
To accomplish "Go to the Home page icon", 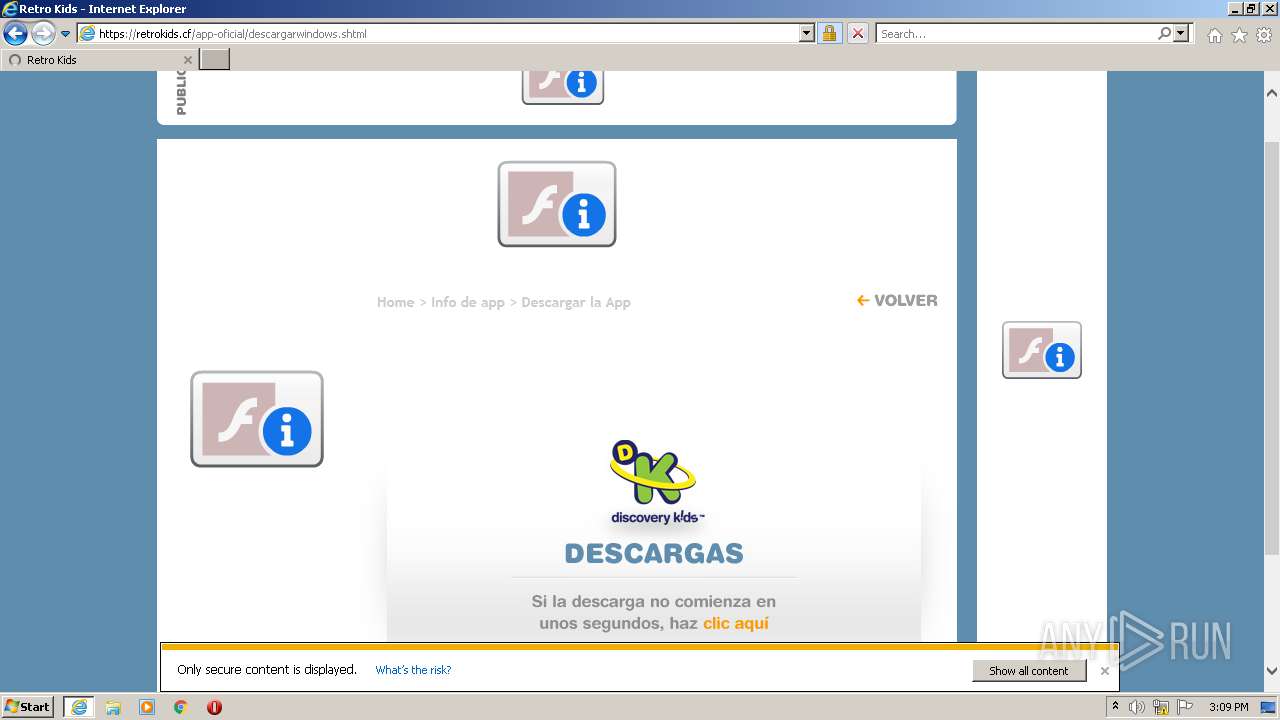I will point(1214,35).
